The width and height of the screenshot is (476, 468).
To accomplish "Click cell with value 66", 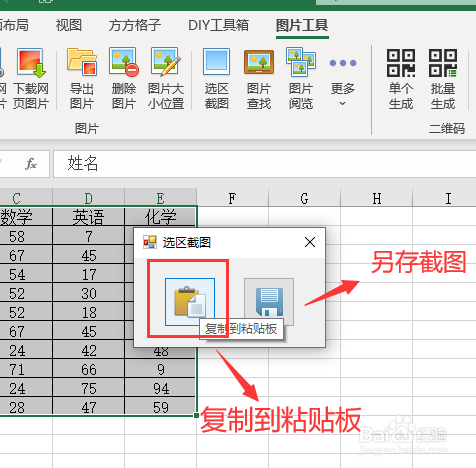I will point(88,369).
